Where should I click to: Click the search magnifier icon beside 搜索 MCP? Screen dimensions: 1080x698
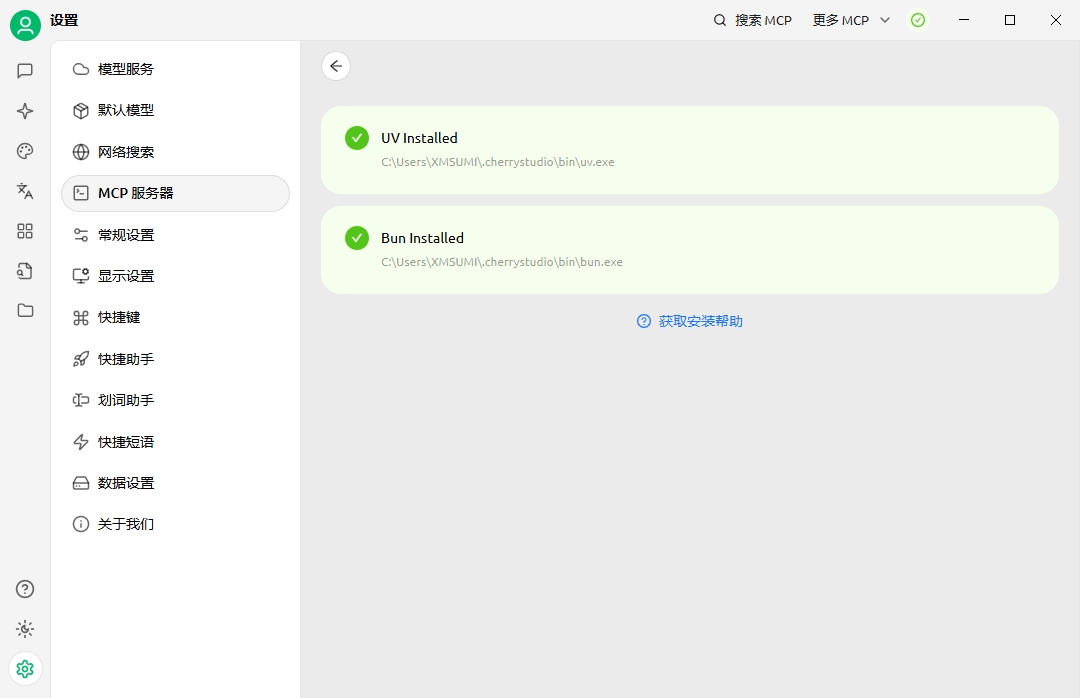click(x=720, y=21)
